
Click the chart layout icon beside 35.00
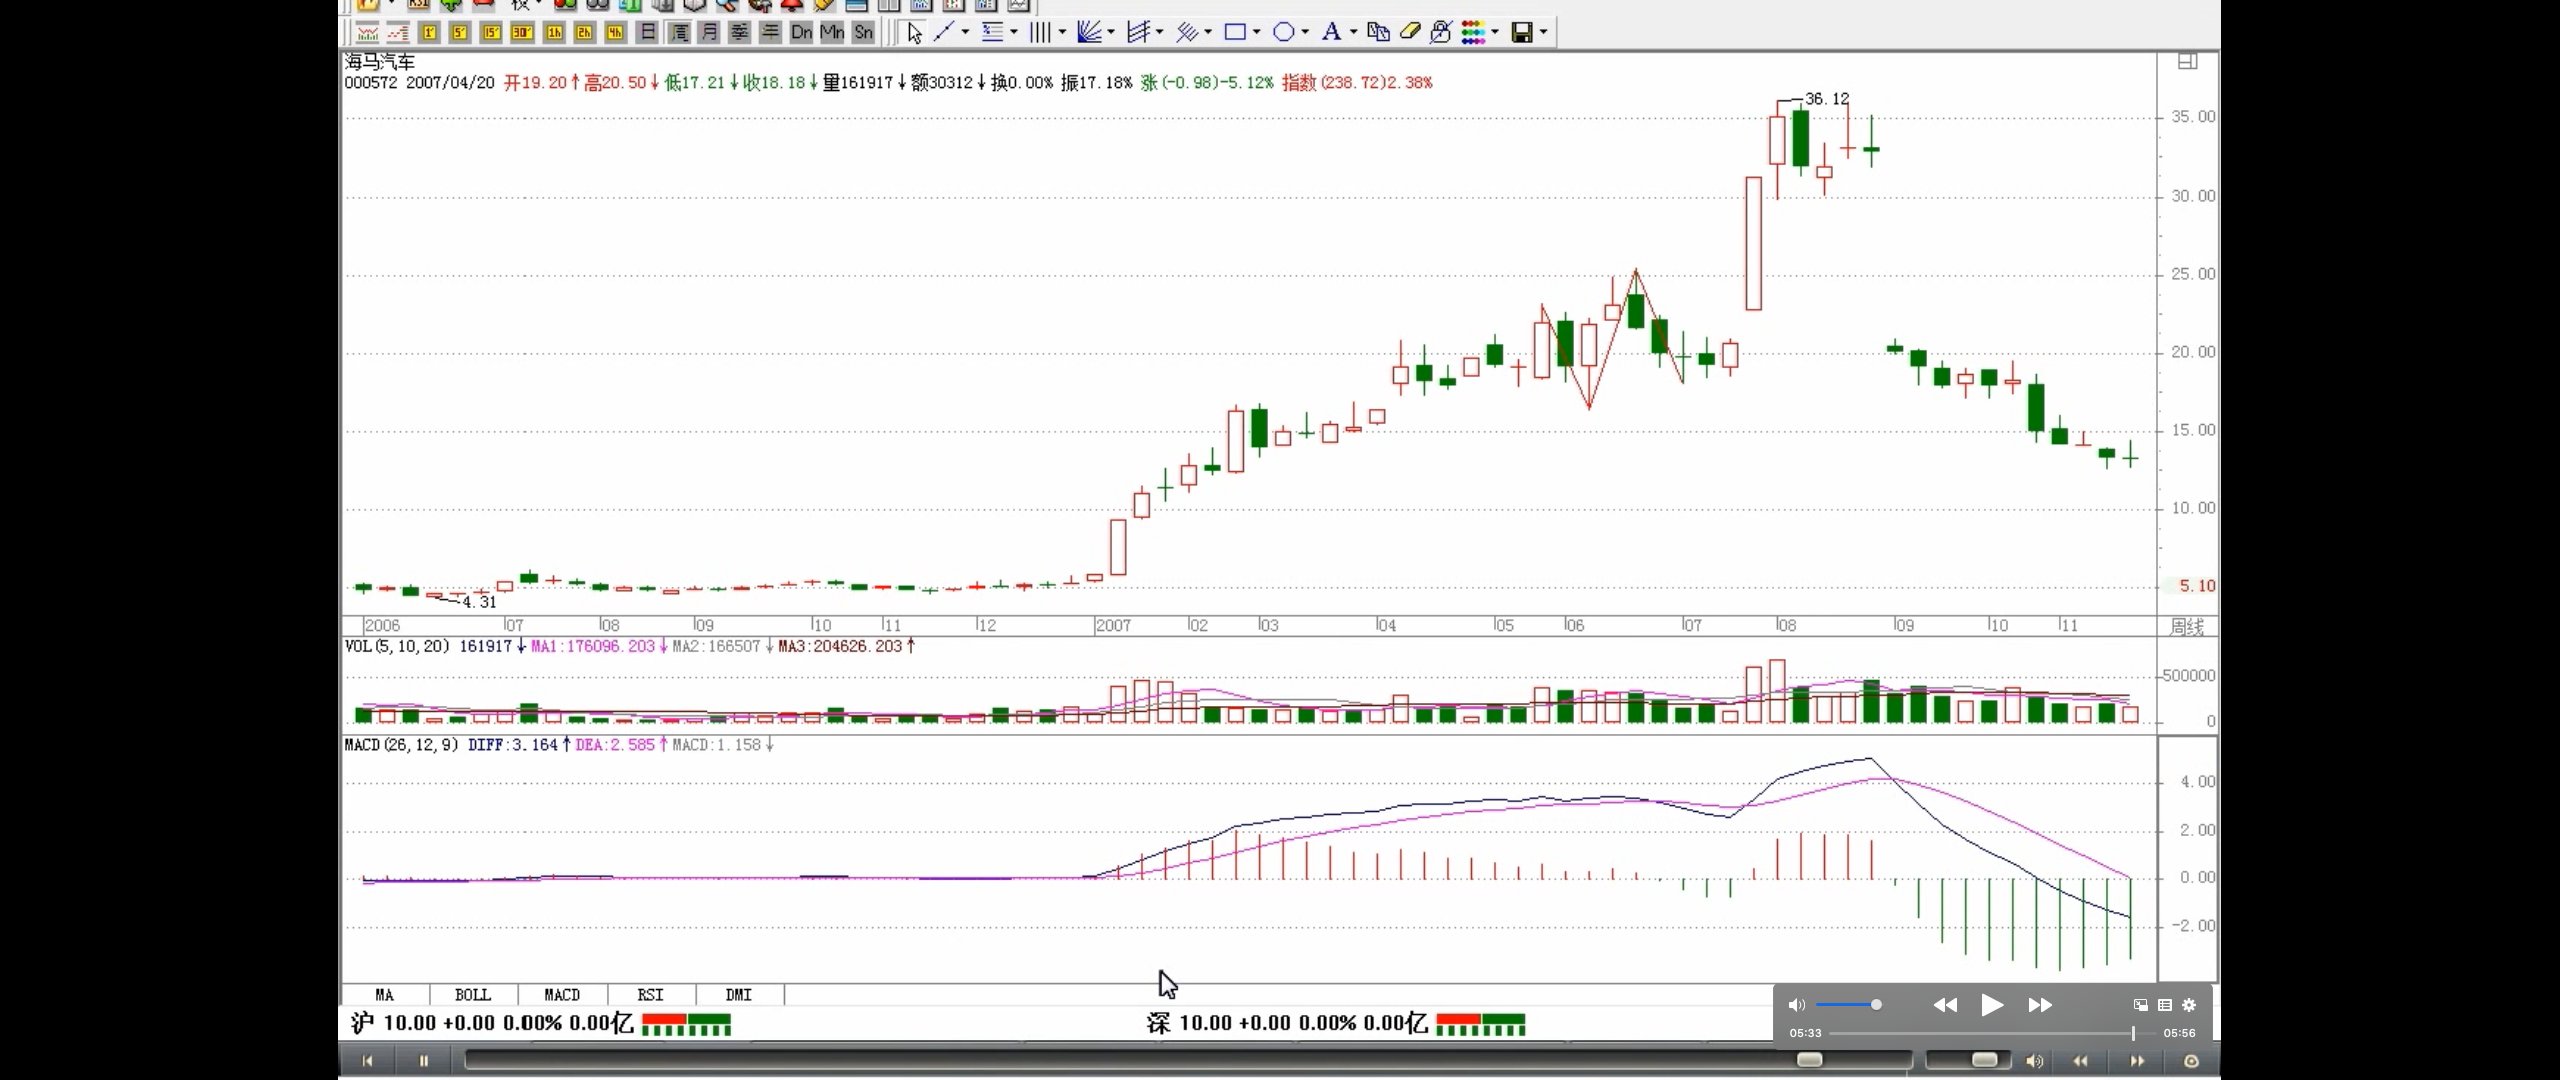[2188, 62]
